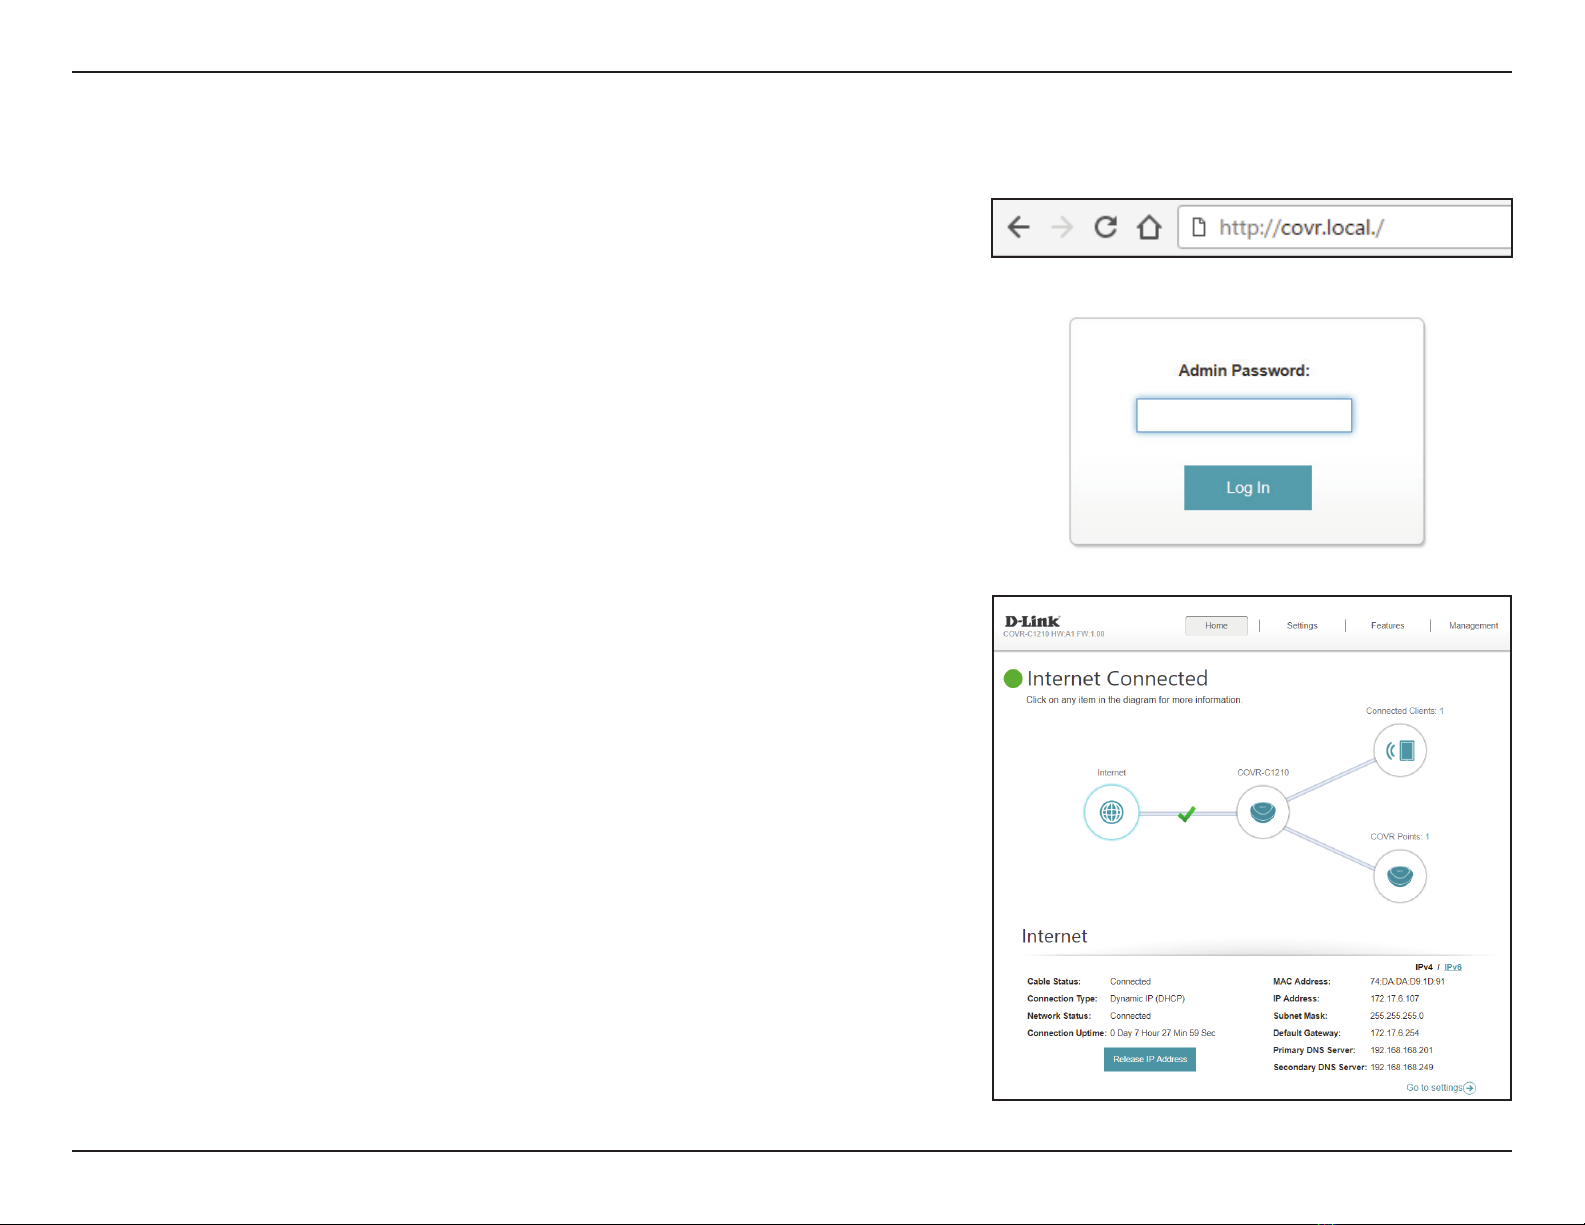The height and width of the screenshot is (1225, 1585).
Task: Open the Settings menu
Action: (1302, 626)
